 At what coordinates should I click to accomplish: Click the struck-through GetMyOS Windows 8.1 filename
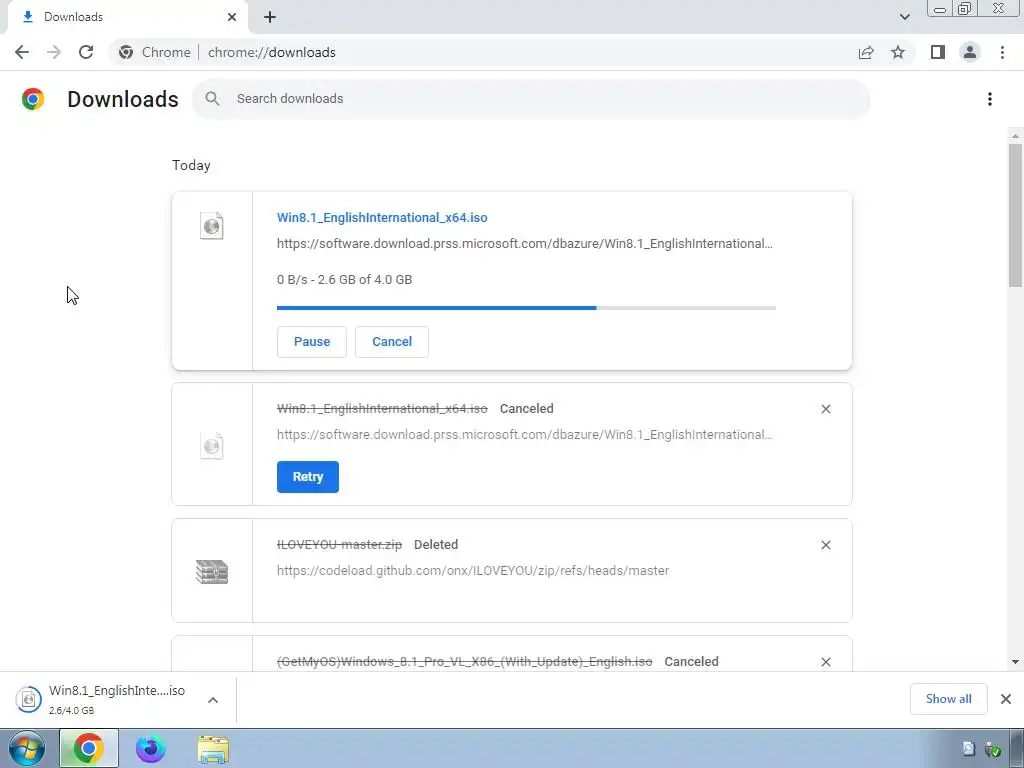464,662
